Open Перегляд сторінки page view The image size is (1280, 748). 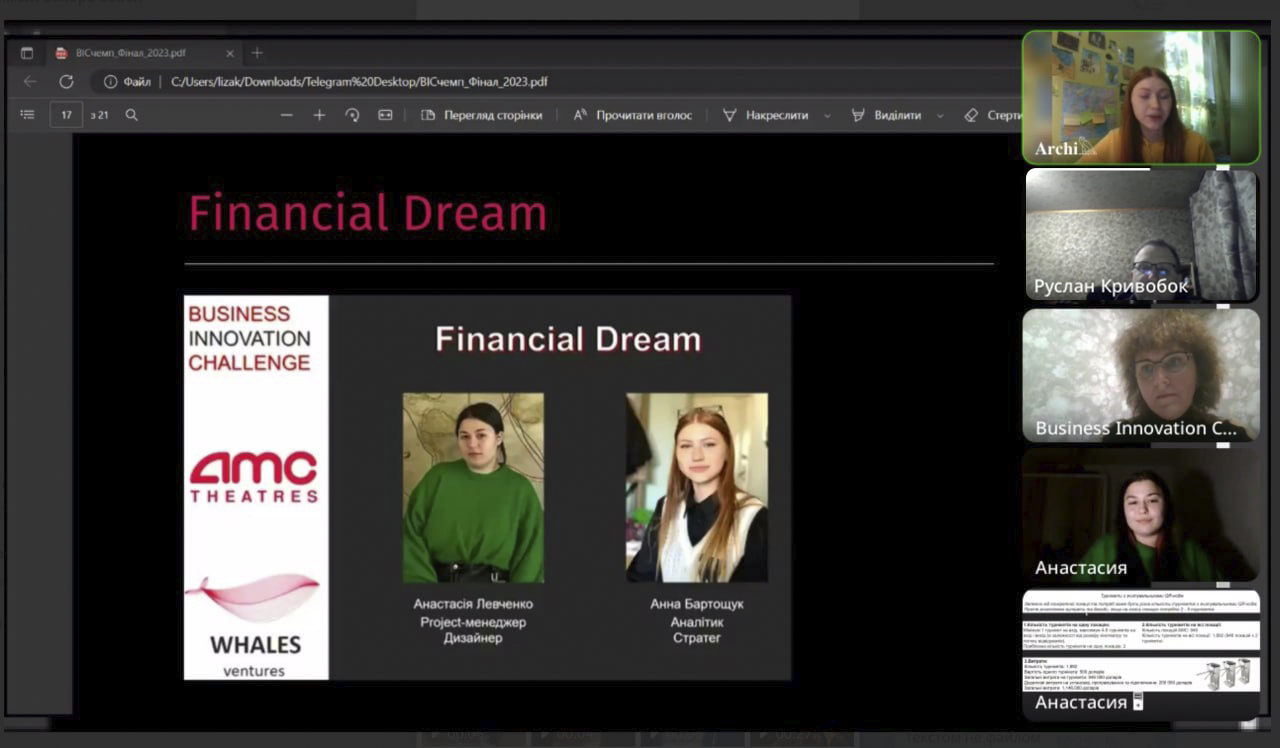point(482,115)
